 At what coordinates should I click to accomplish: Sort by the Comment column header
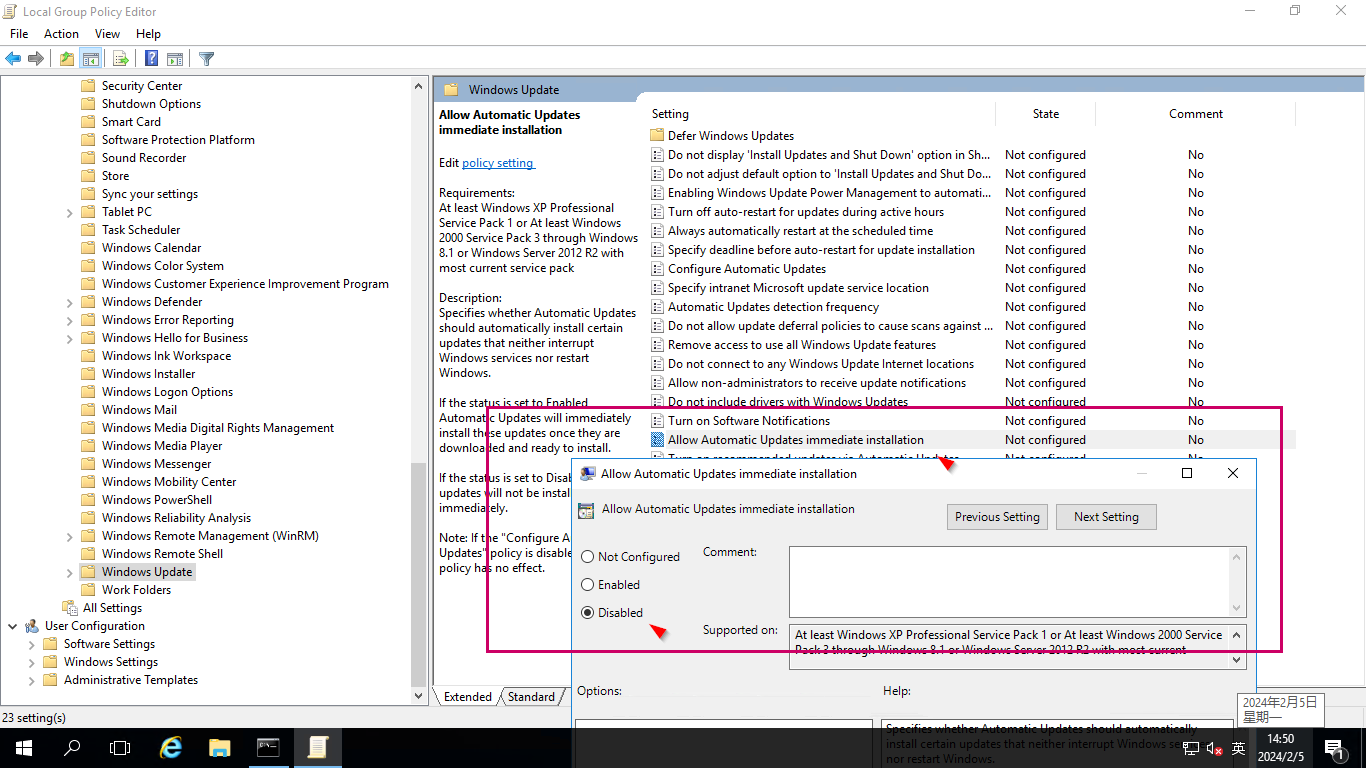pos(1196,114)
